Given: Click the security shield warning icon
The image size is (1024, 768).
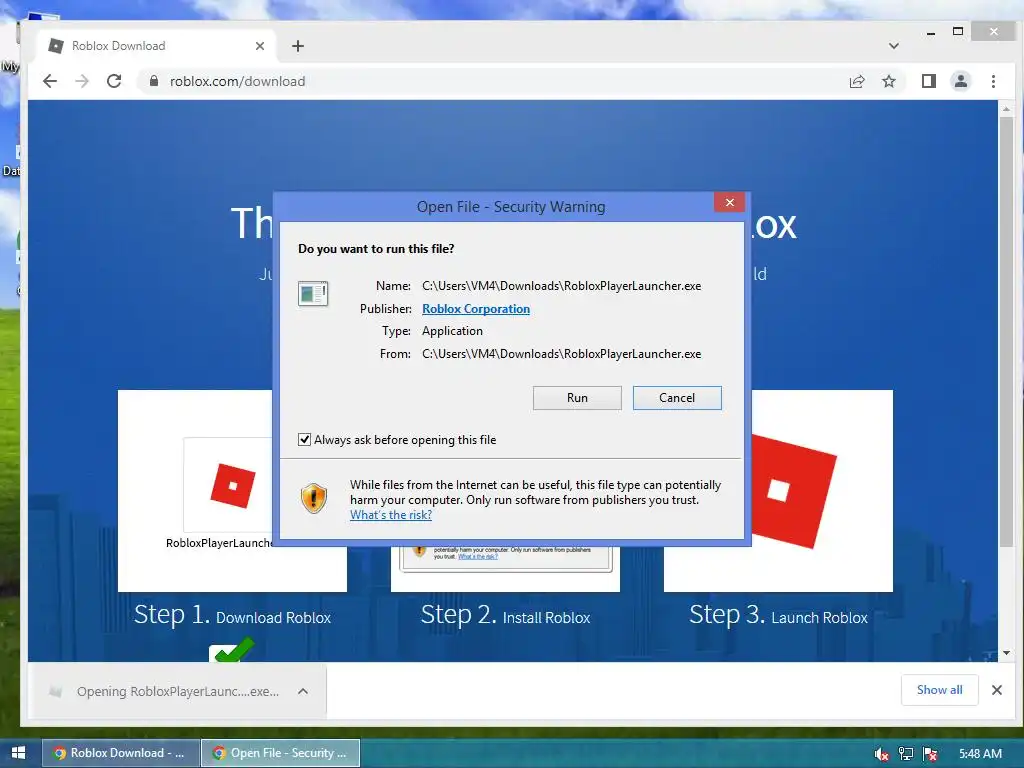Looking at the screenshot, I should pyautogui.click(x=313, y=498).
